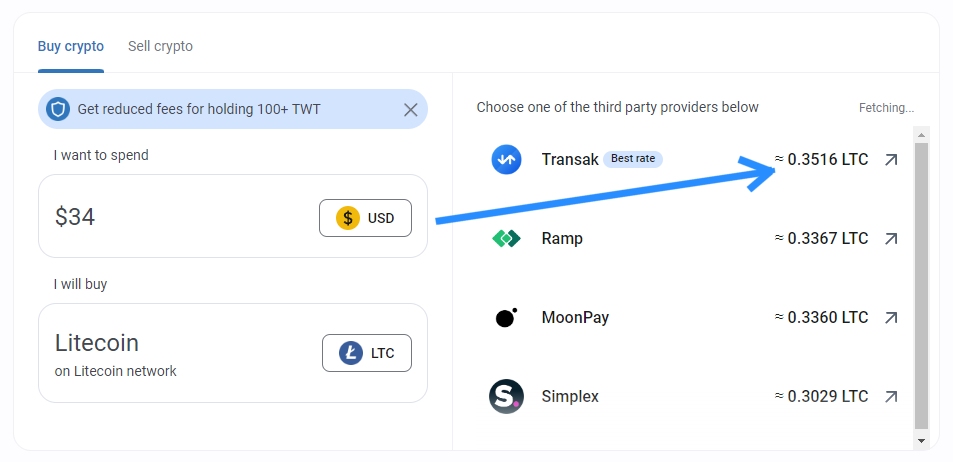Click the Ramp green diamond logo
This screenshot has height=462, width=953.
[x=506, y=239]
